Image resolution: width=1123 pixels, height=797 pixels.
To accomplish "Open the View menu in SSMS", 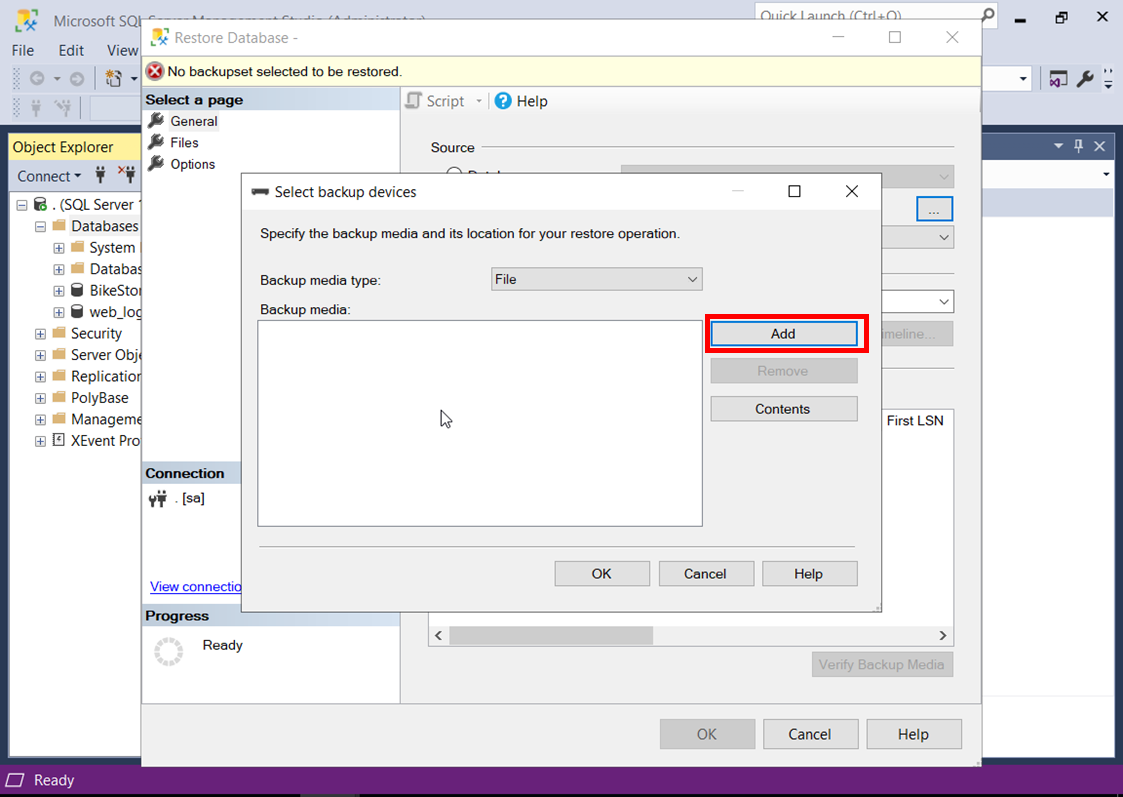I will [x=122, y=50].
